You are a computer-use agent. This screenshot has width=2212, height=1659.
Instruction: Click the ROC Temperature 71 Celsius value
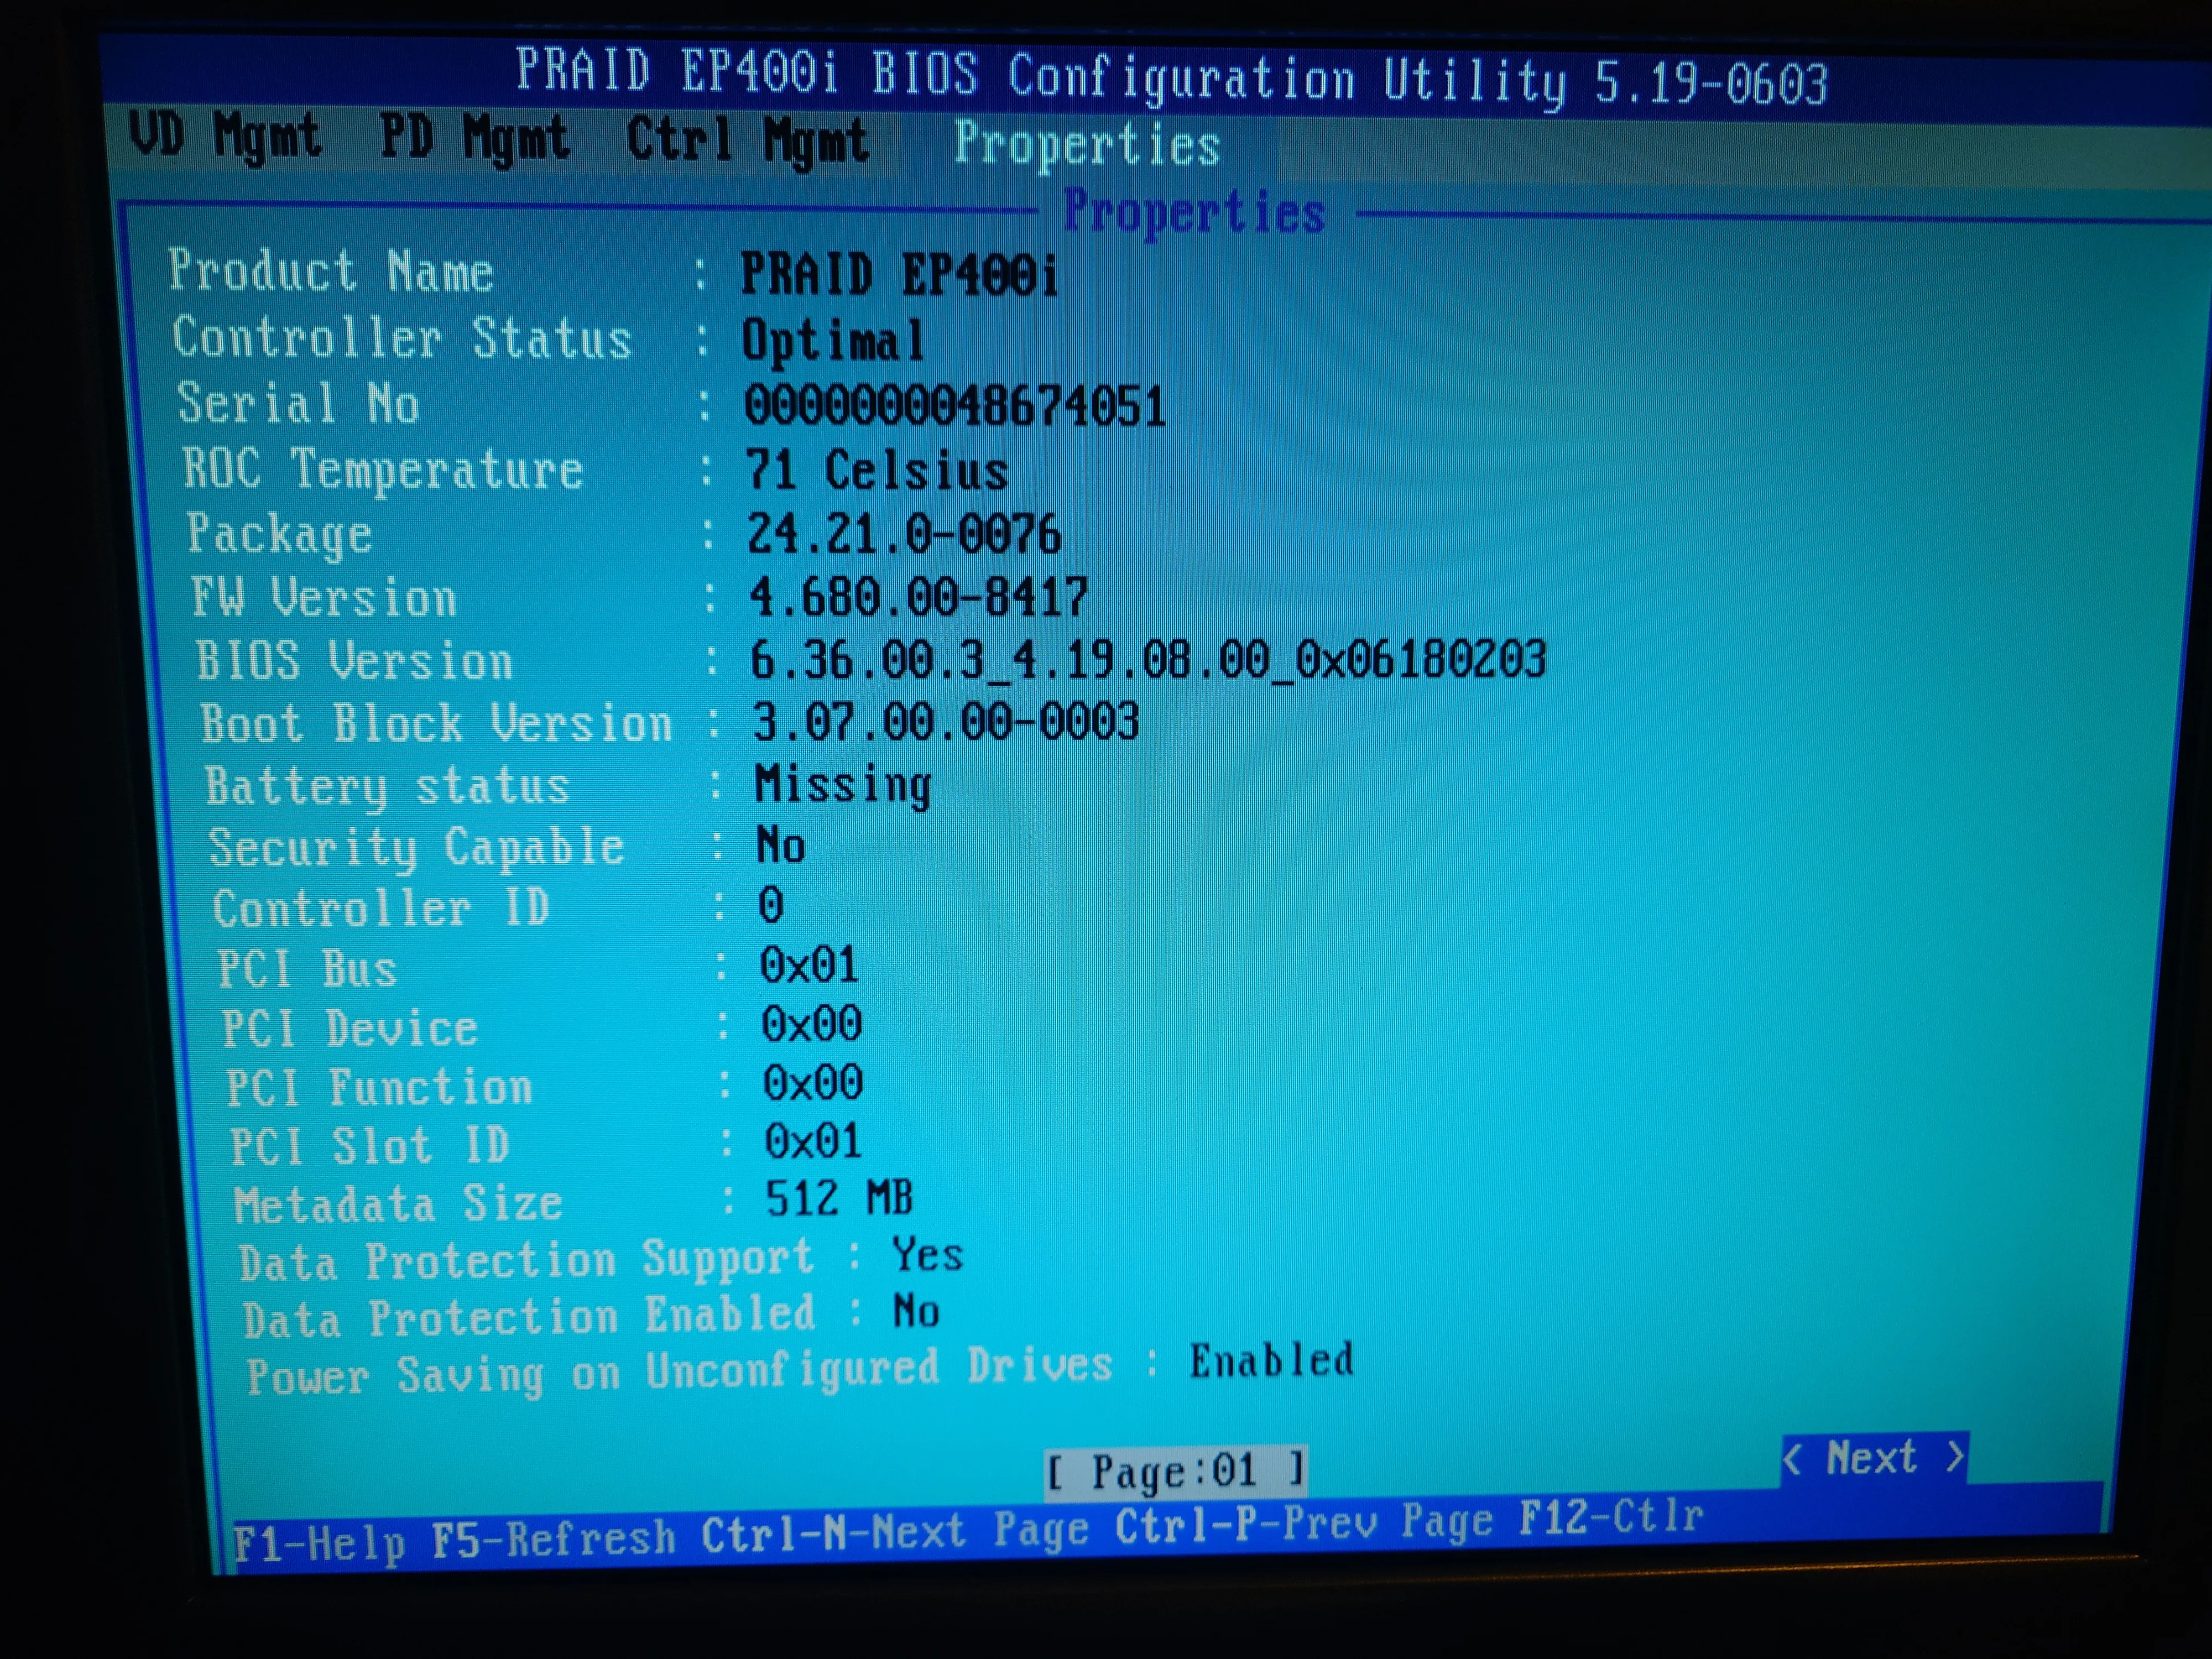[876, 470]
